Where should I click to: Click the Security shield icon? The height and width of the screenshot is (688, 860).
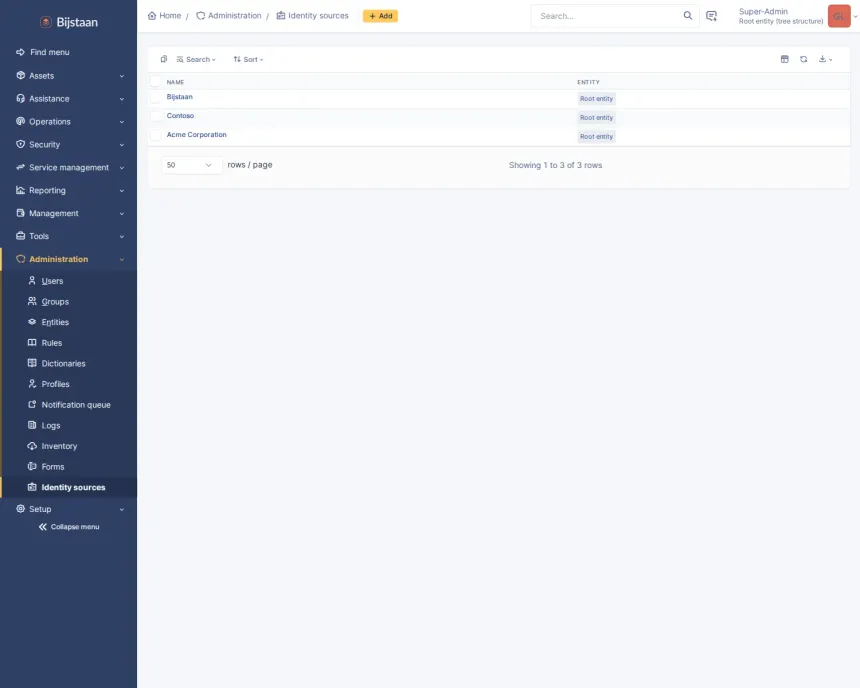click(20, 144)
